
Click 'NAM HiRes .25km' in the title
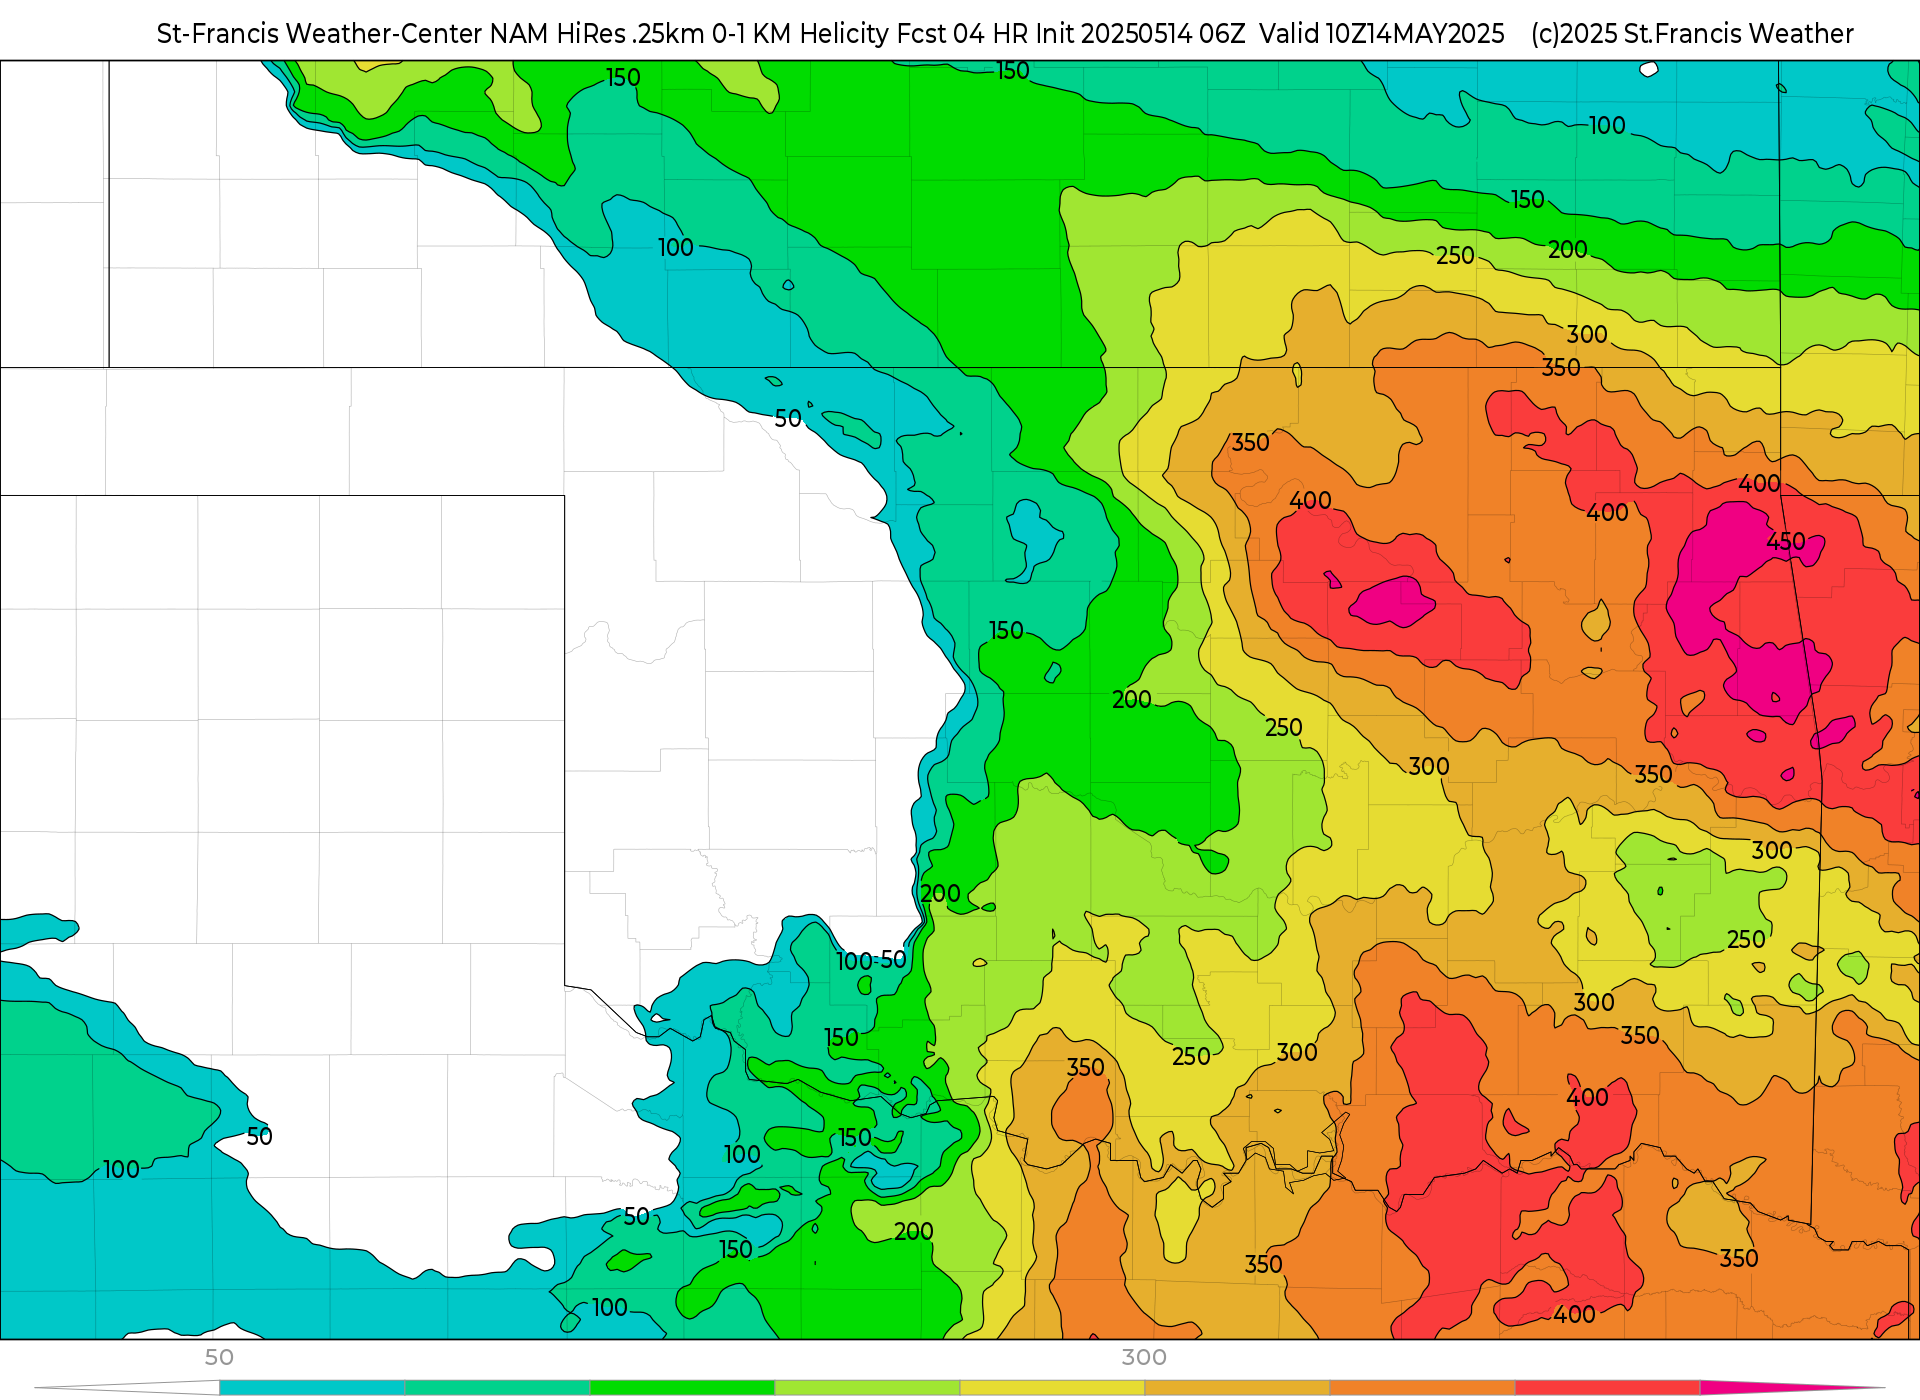tap(597, 34)
